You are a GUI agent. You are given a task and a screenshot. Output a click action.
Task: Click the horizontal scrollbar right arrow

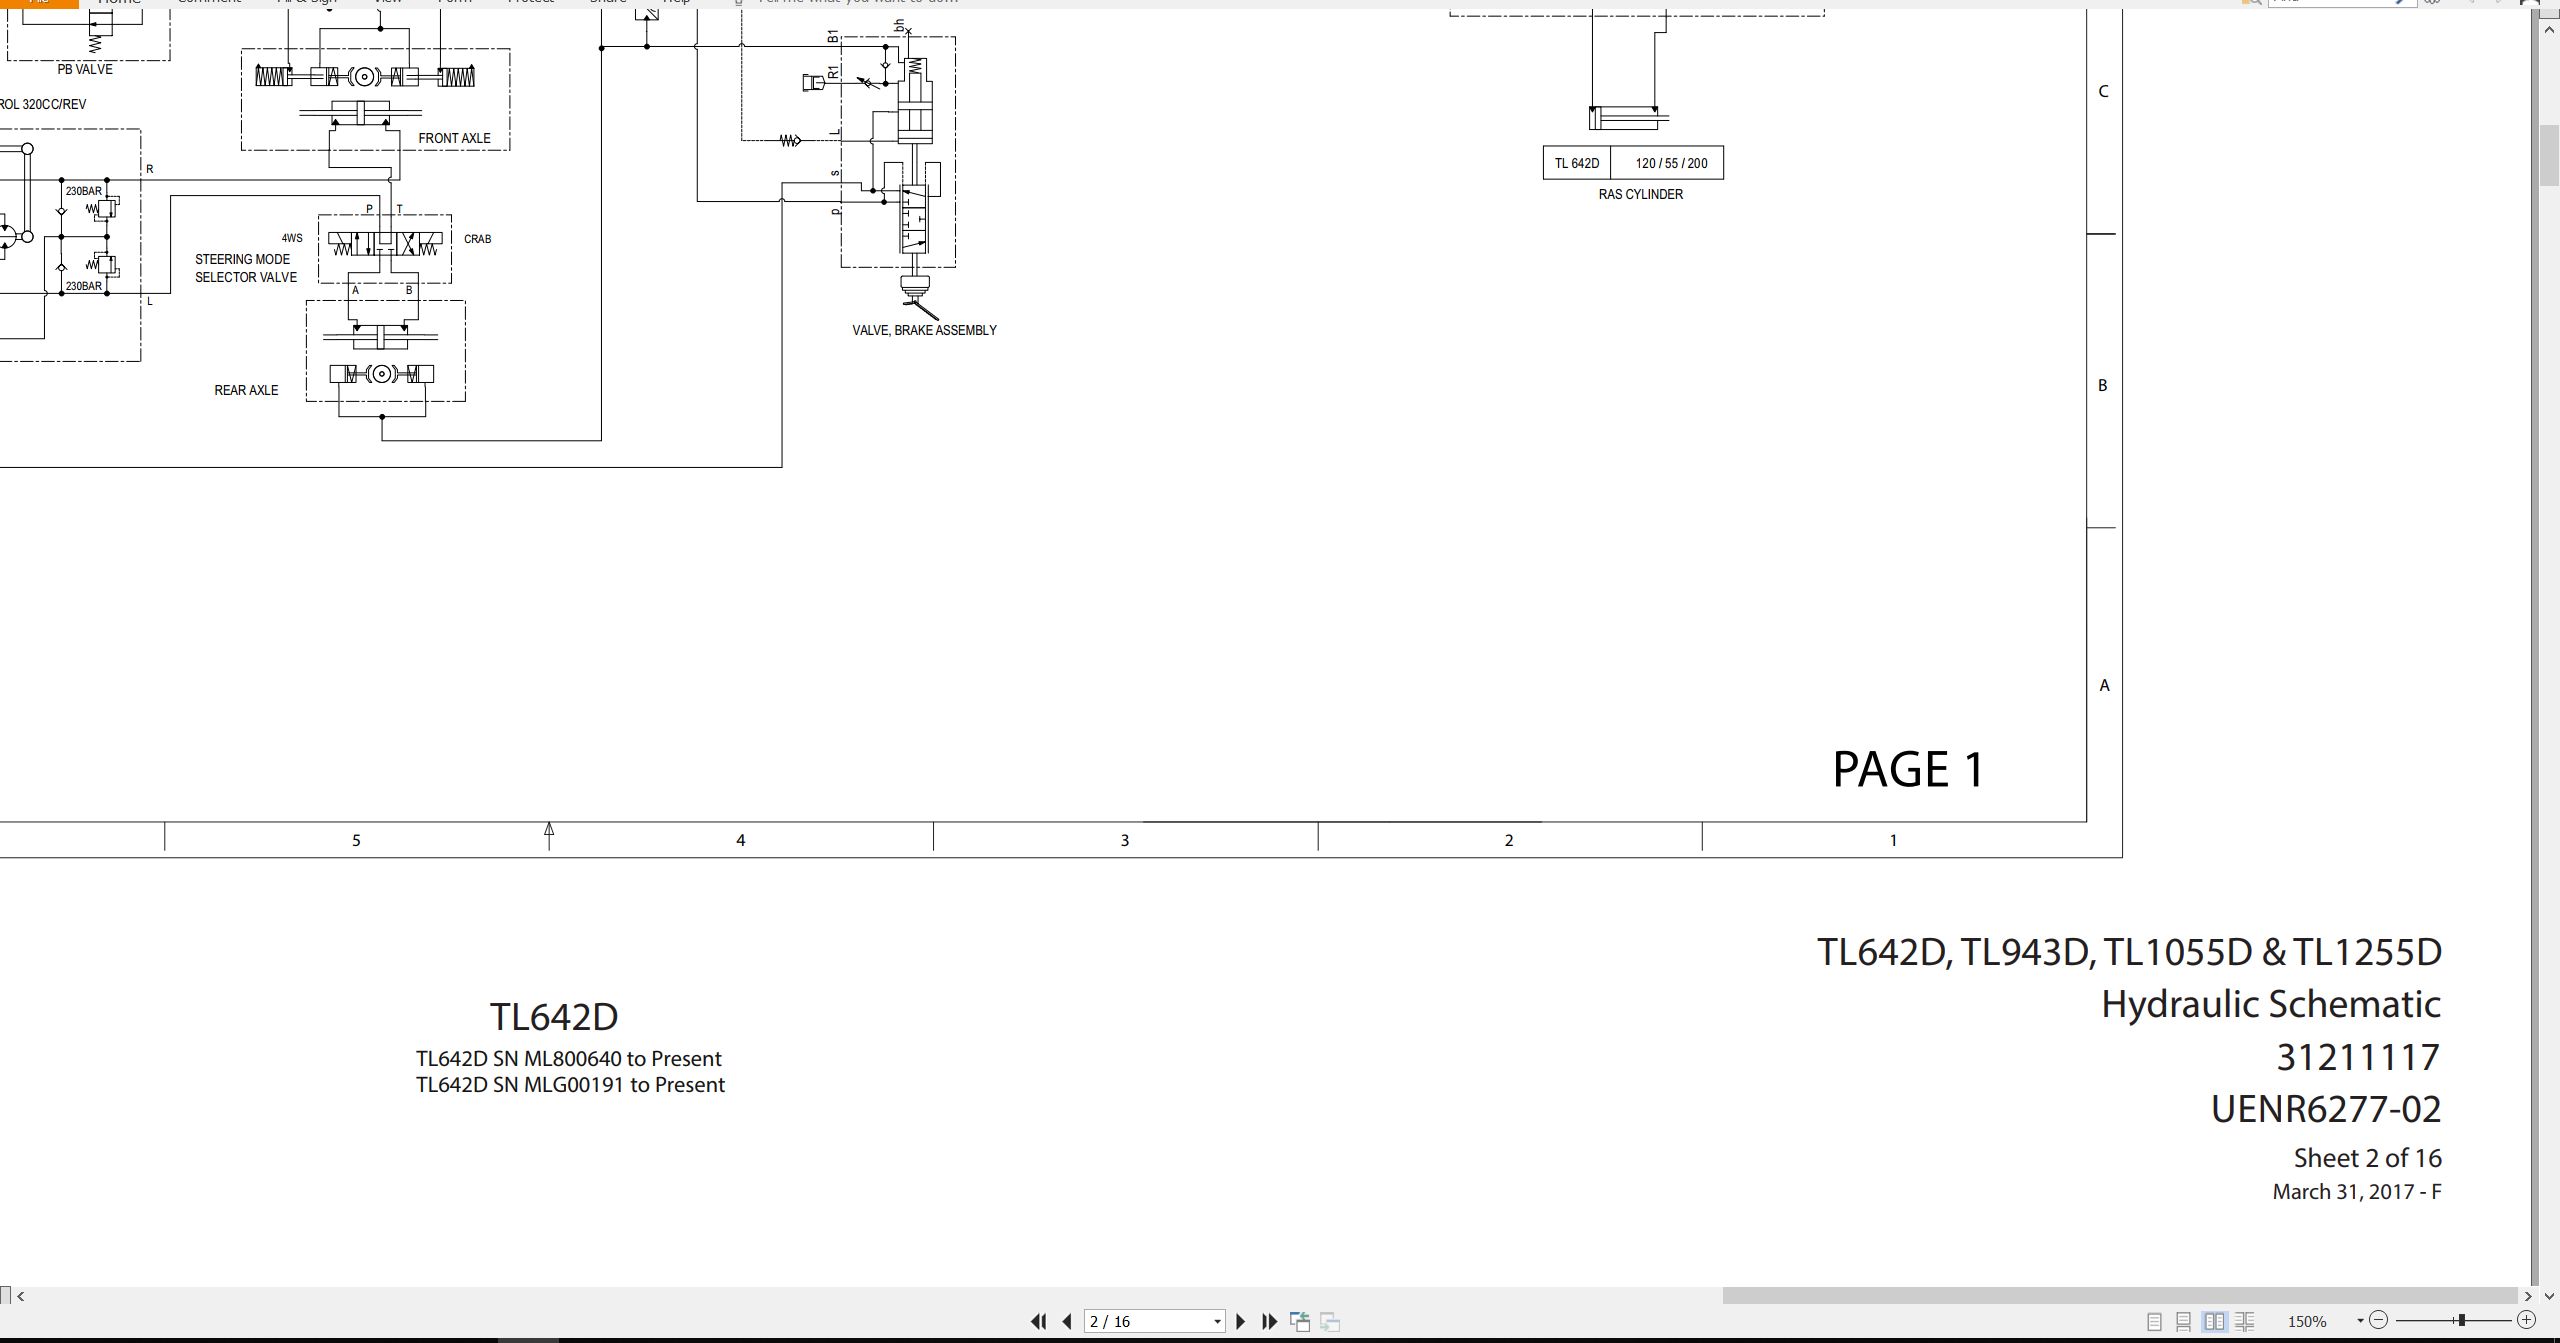tap(2528, 1296)
